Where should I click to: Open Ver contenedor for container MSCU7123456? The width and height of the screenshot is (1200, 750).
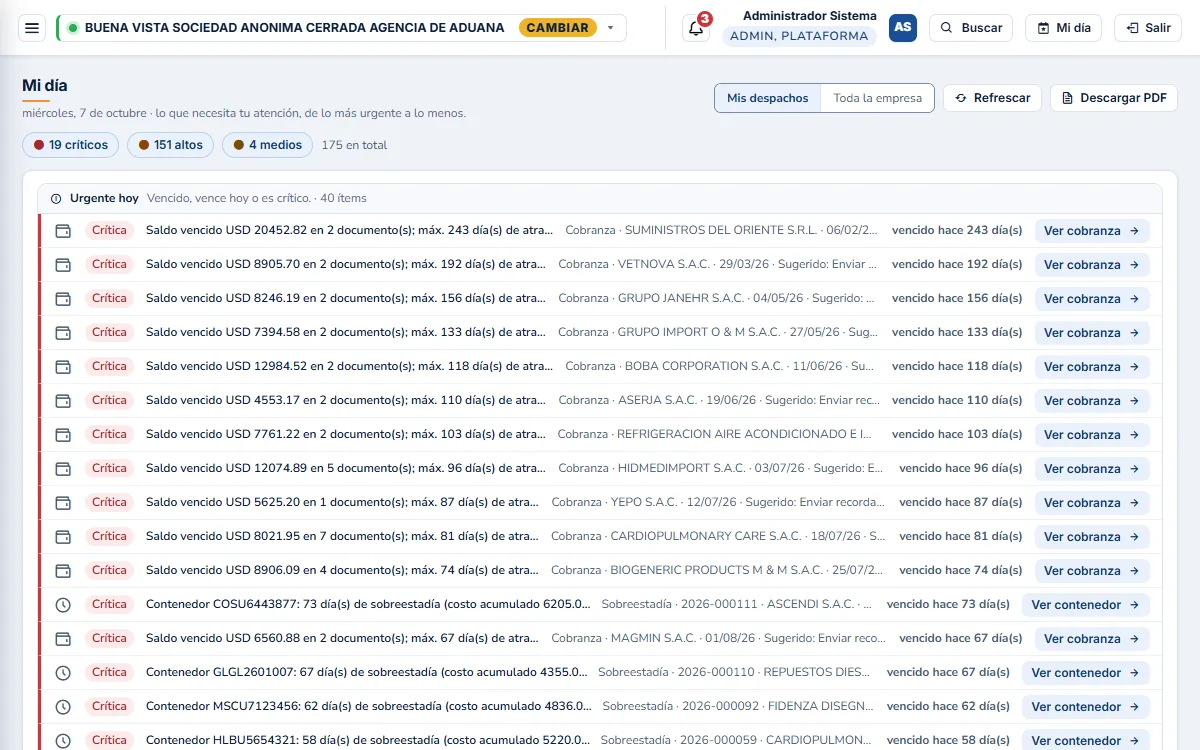[1086, 707]
